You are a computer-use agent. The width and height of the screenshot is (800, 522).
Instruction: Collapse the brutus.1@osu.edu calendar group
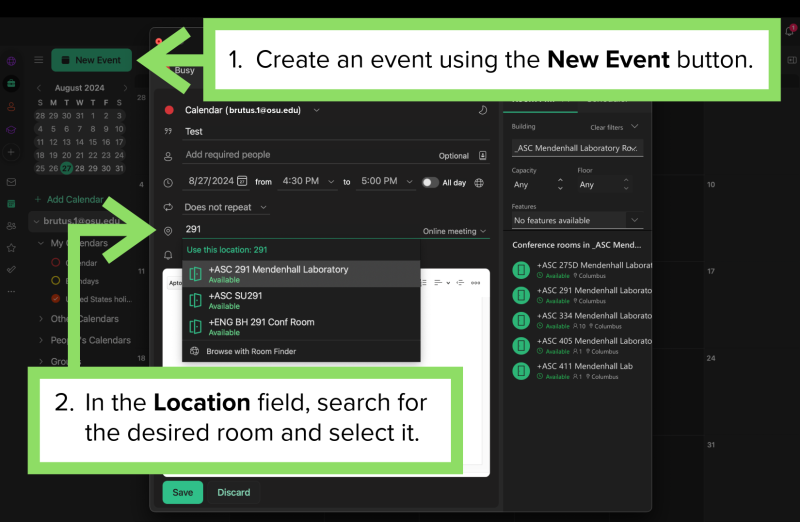pyautogui.click(x=36, y=221)
